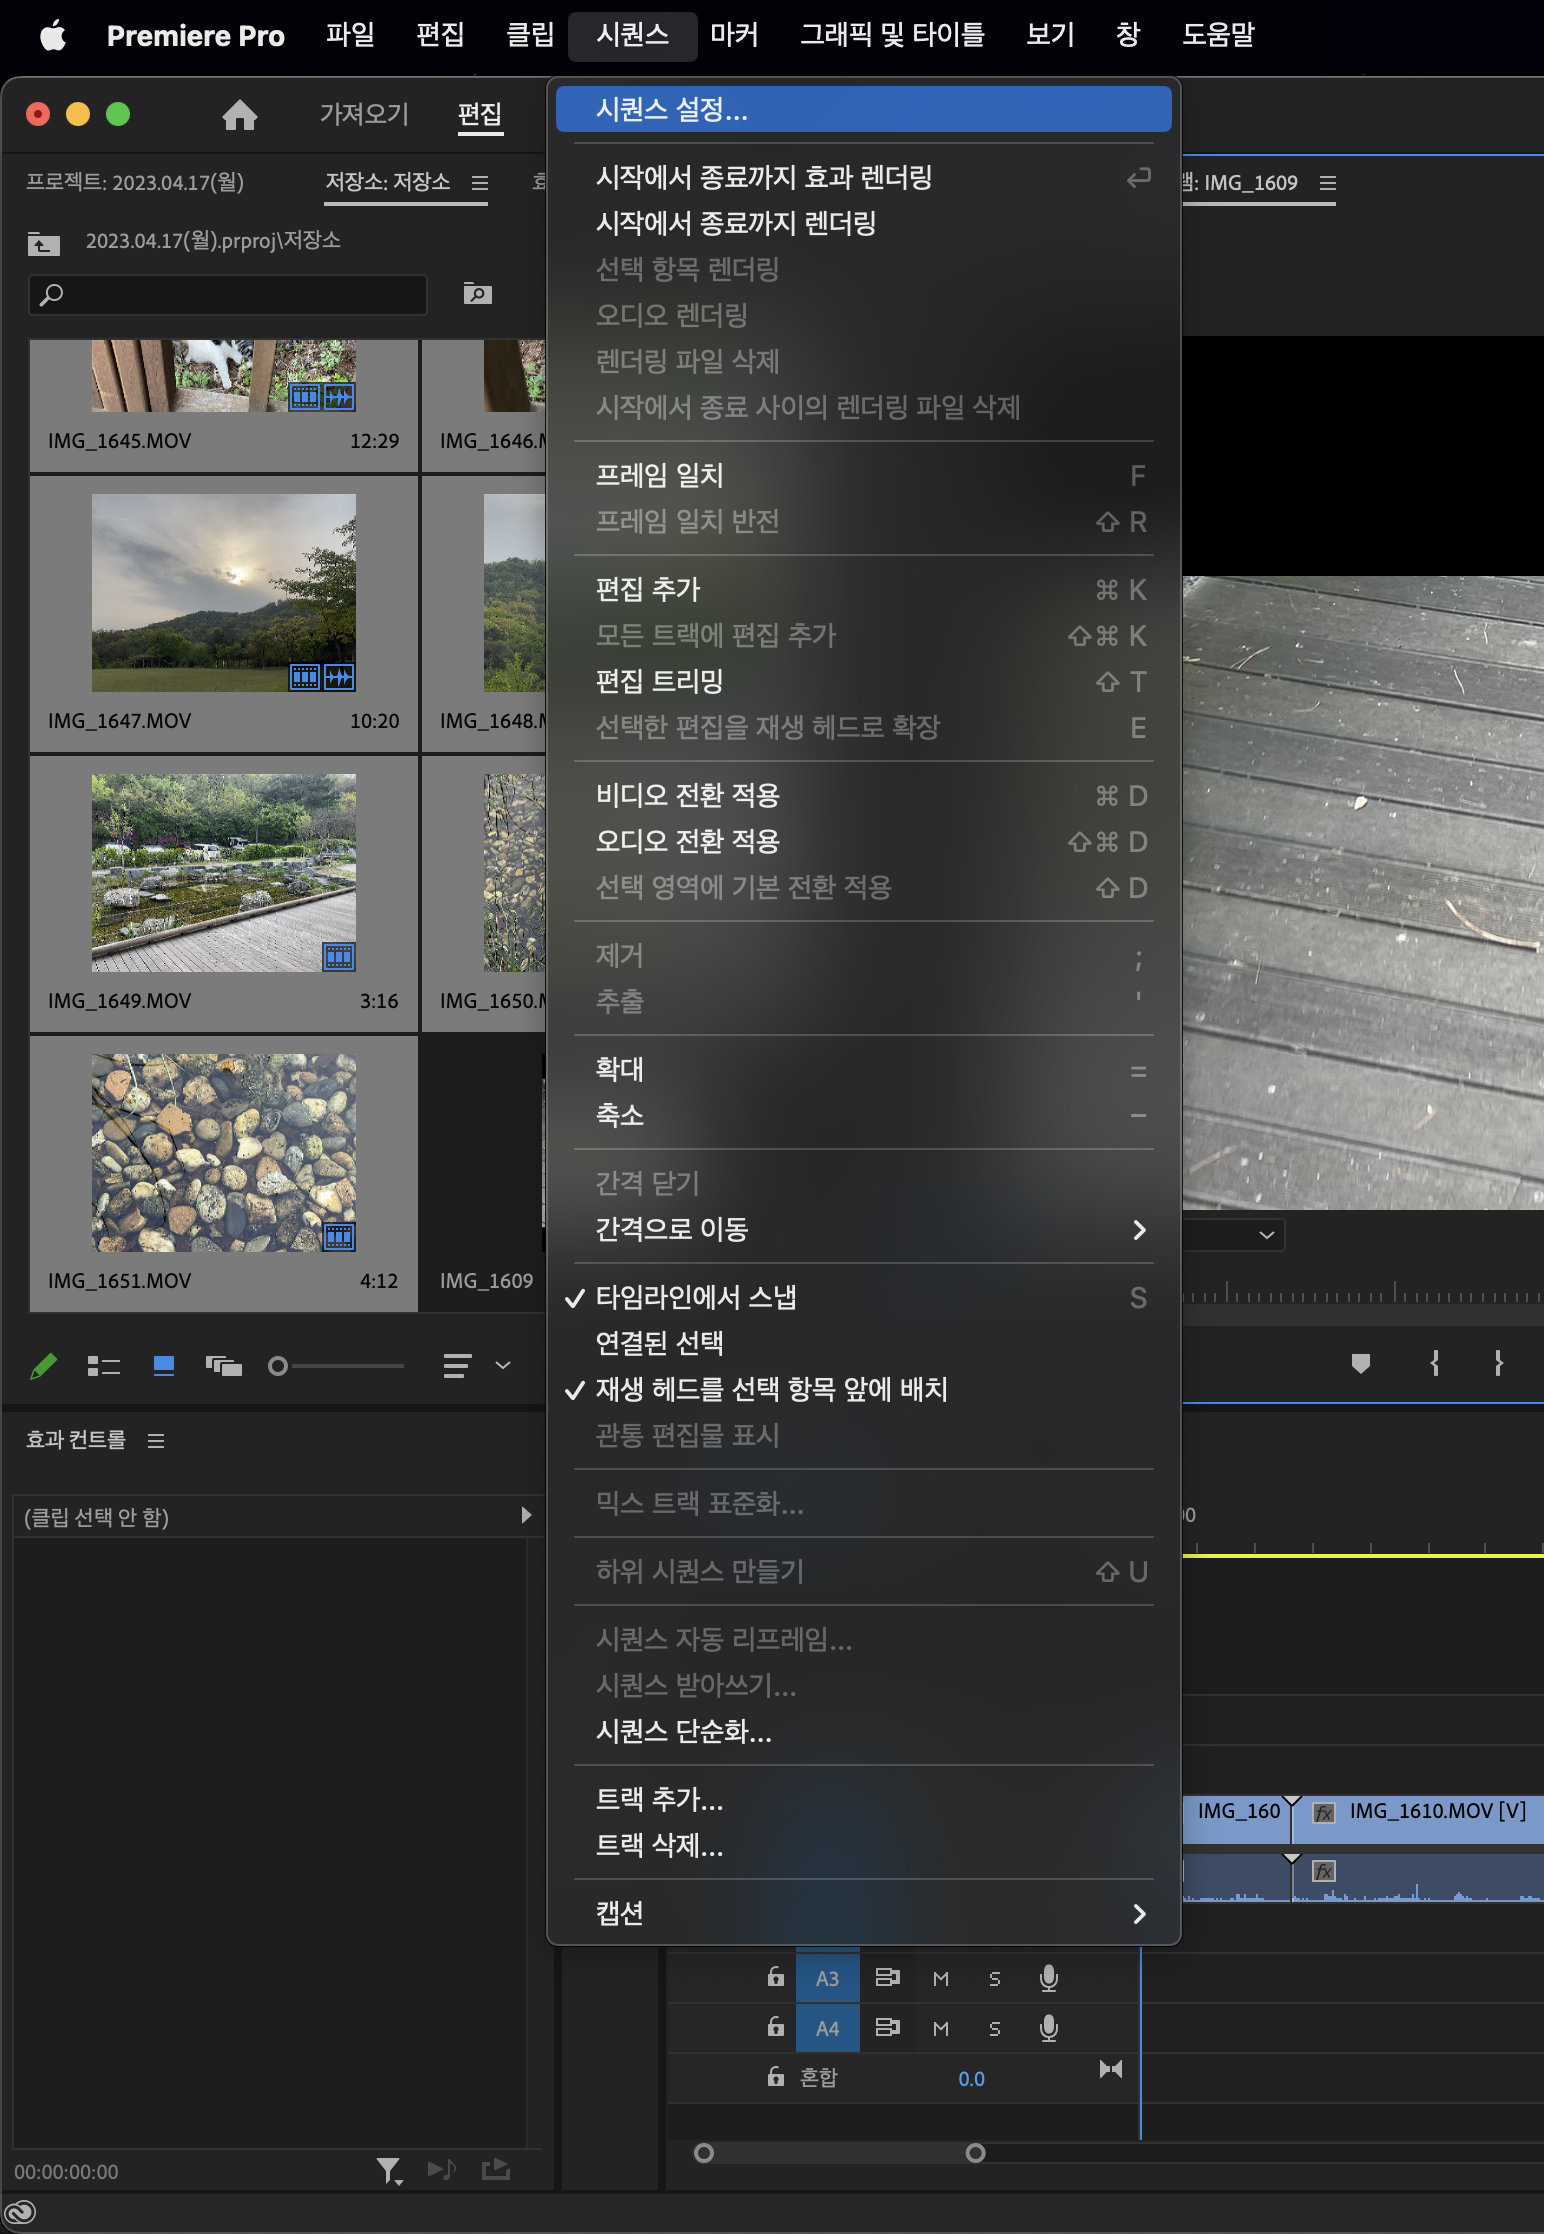This screenshot has width=1544, height=2234.
Task: Toggle A3 track targeting button
Action: 828,1978
